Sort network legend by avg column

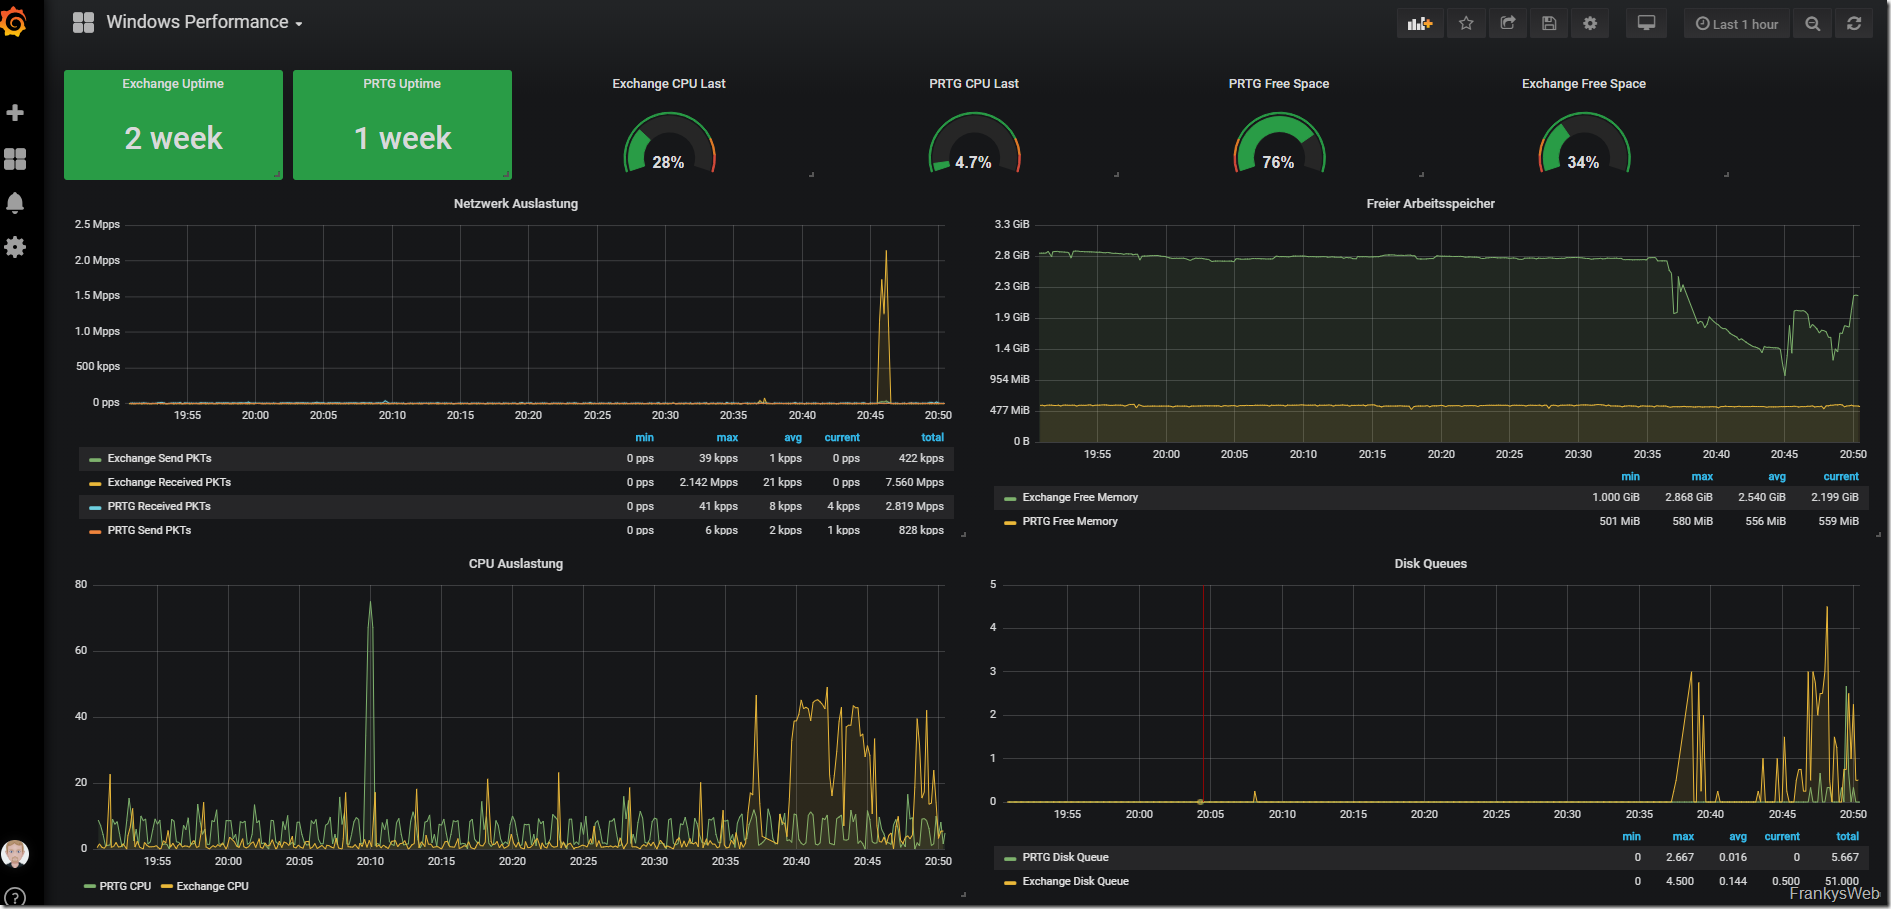793,437
